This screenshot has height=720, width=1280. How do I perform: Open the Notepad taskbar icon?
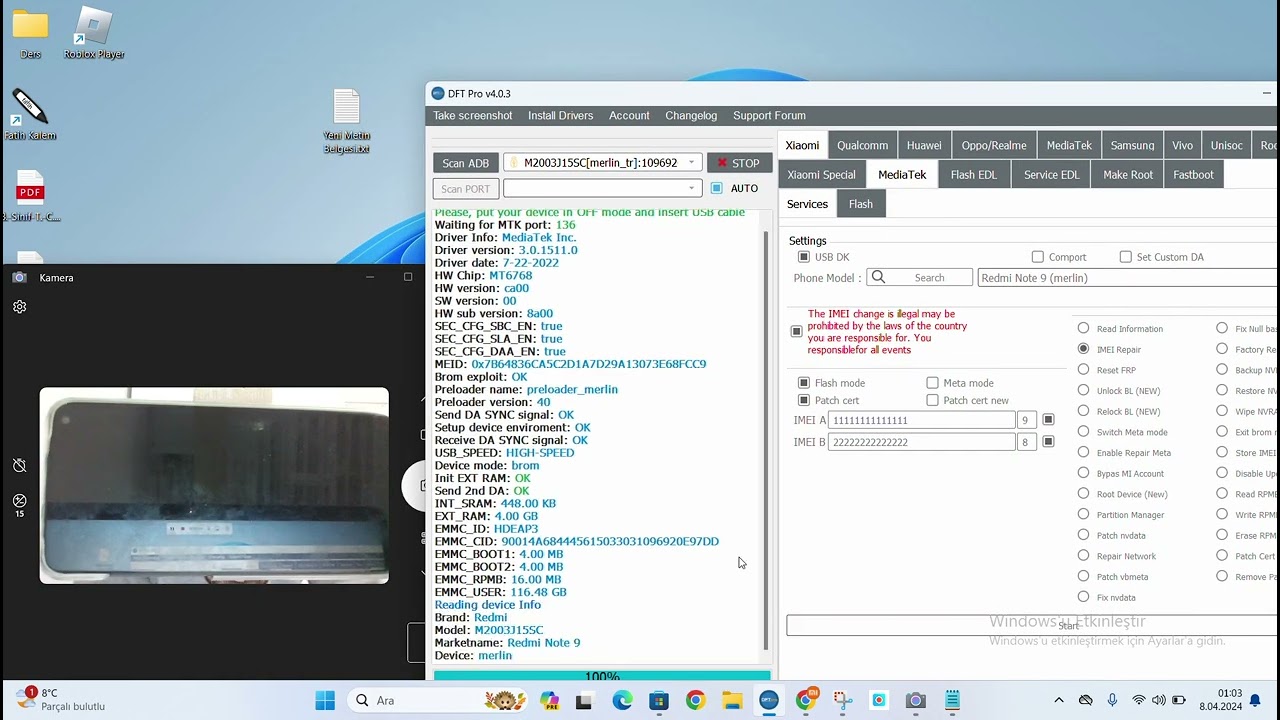952,701
